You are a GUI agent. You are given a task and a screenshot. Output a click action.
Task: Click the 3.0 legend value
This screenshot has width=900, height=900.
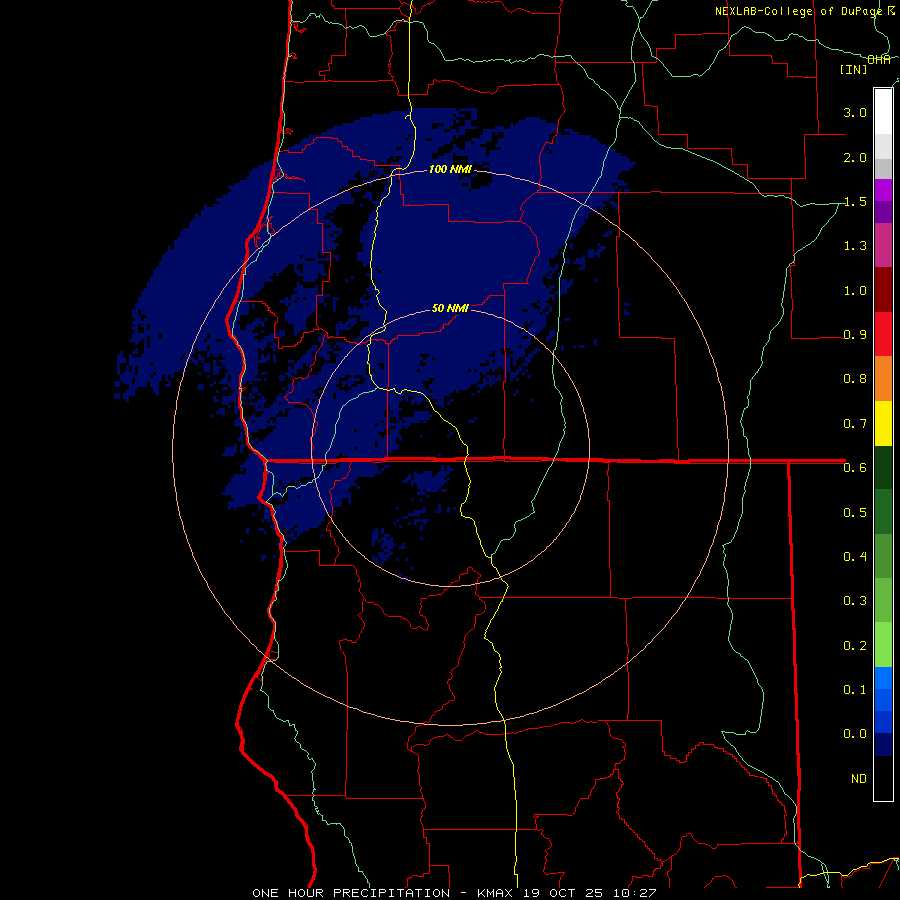(855, 112)
